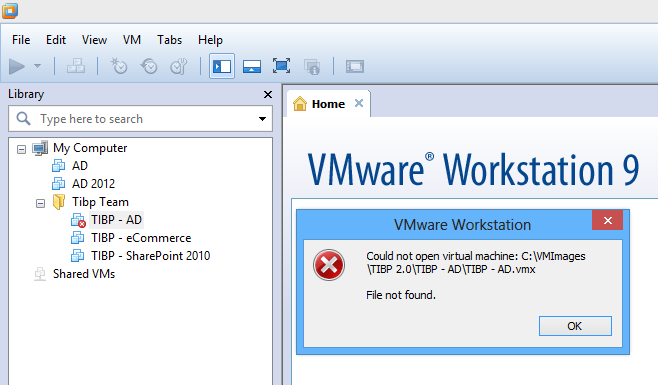Viewport: 658px width, 385px height.
Task: Select TIBP - AD in the library
Action: click(117, 220)
